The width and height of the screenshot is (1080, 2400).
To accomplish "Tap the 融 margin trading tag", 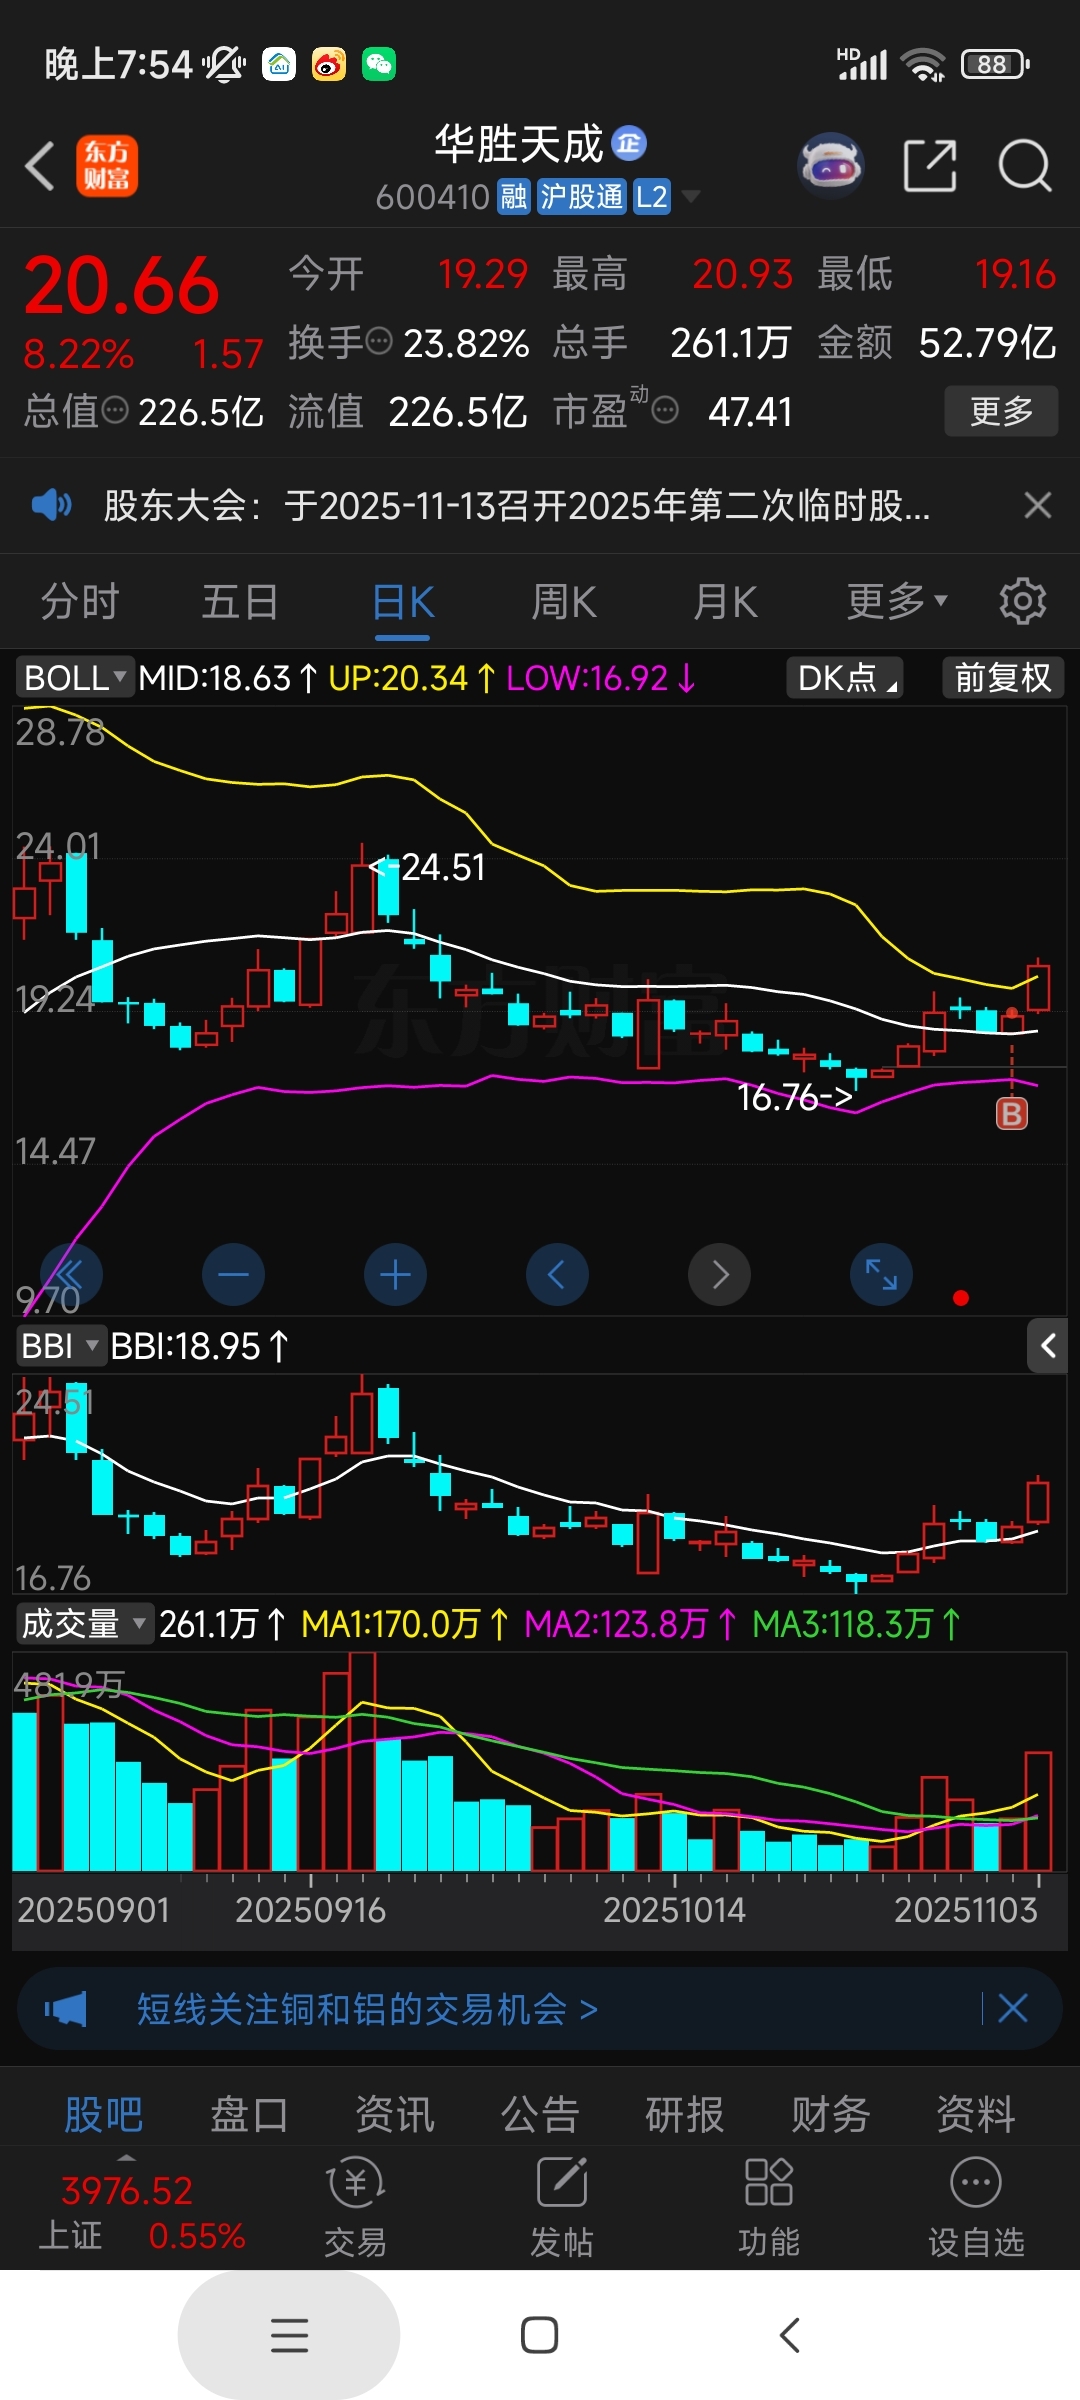I will [514, 197].
